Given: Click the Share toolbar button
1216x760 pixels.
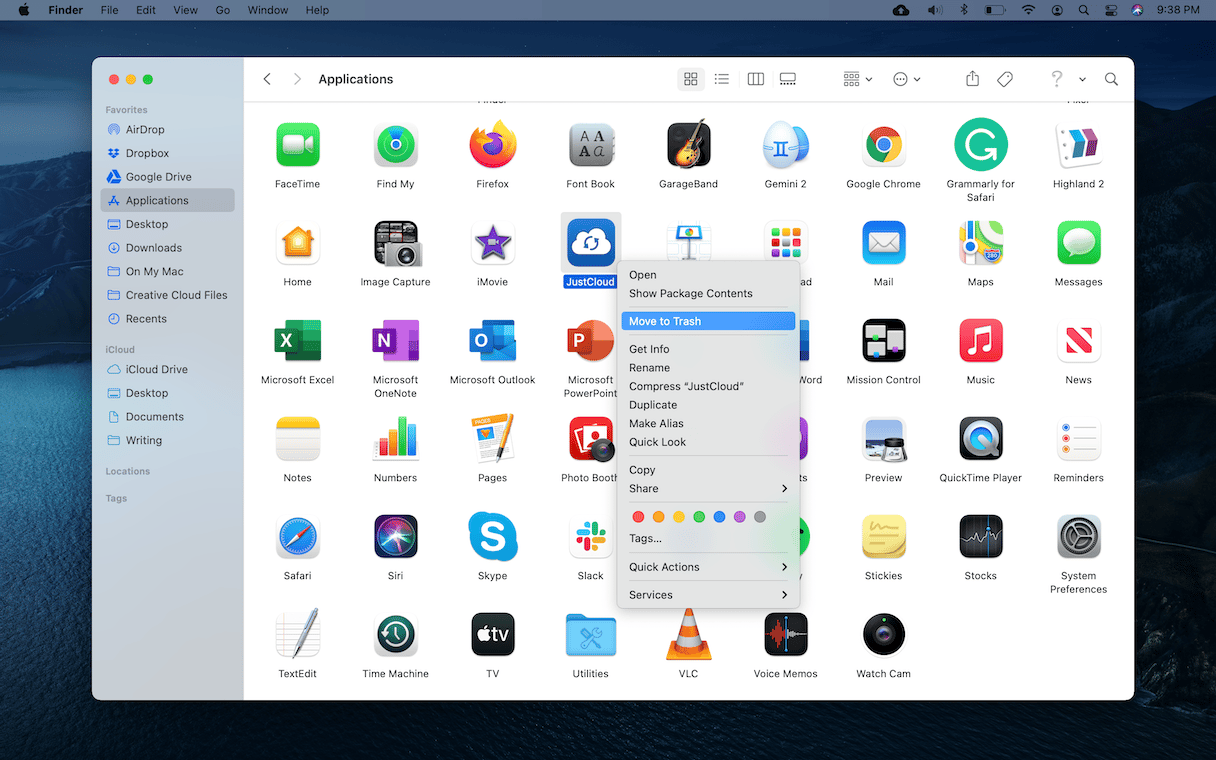Looking at the screenshot, I should coord(972,79).
